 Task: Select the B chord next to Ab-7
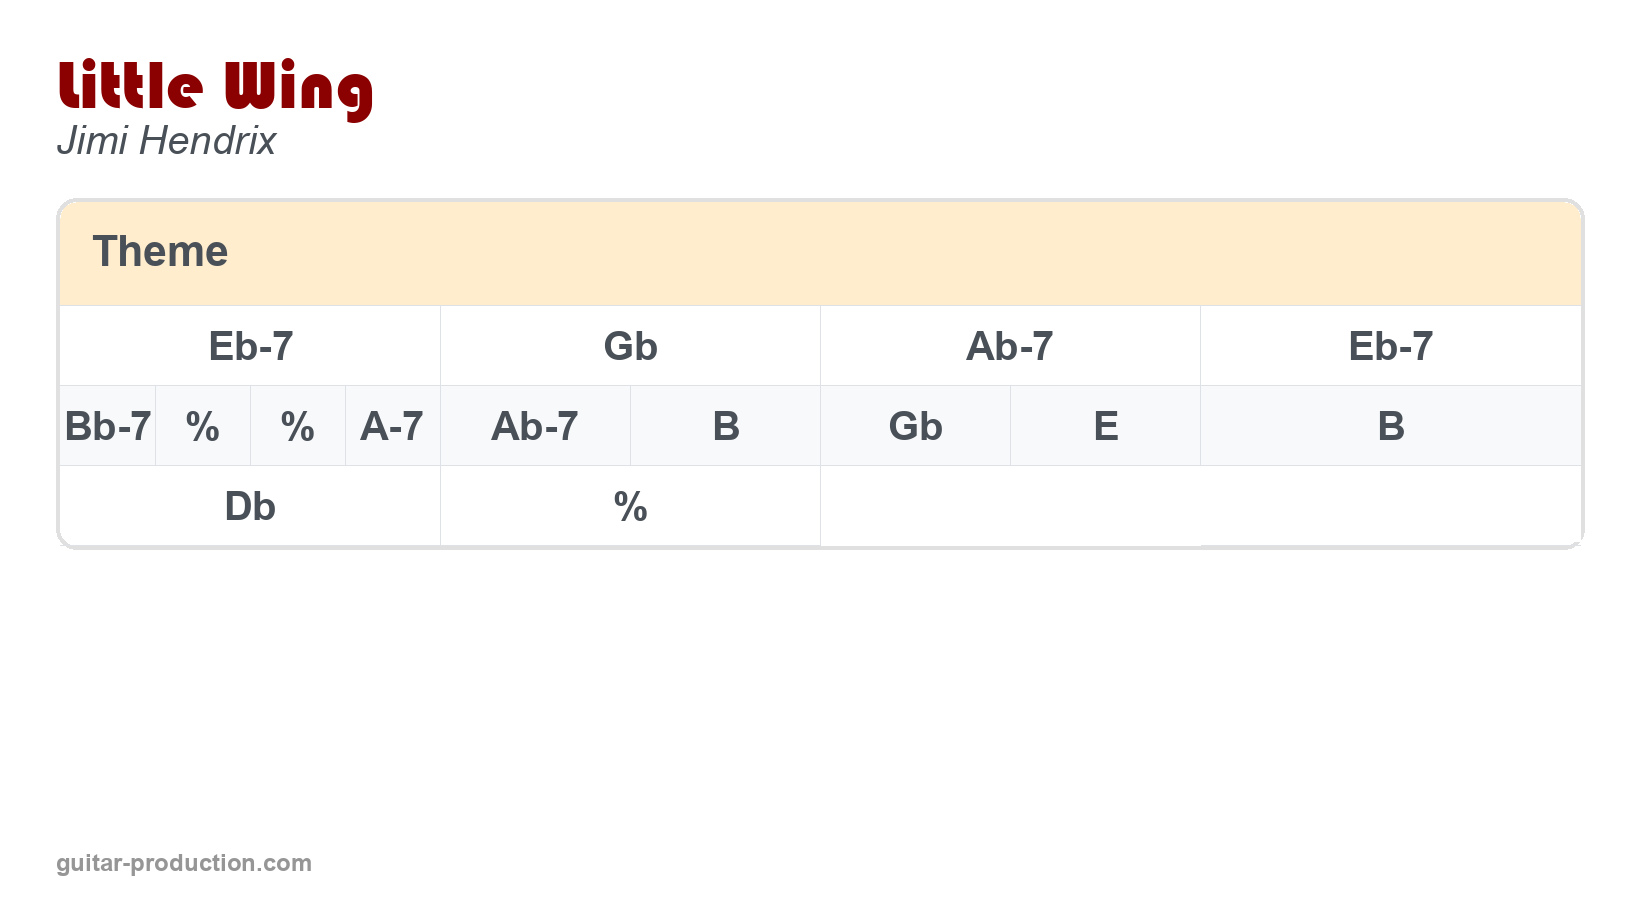point(726,427)
